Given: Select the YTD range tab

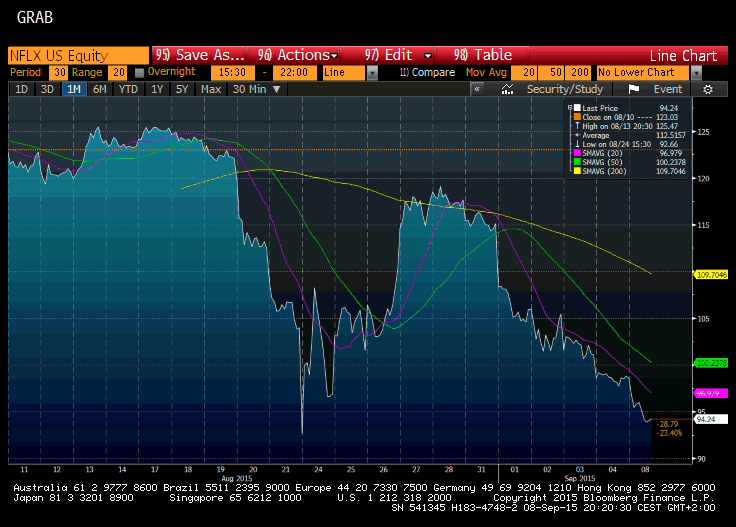Looking at the screenshot, I should click(x=128, y=89).
